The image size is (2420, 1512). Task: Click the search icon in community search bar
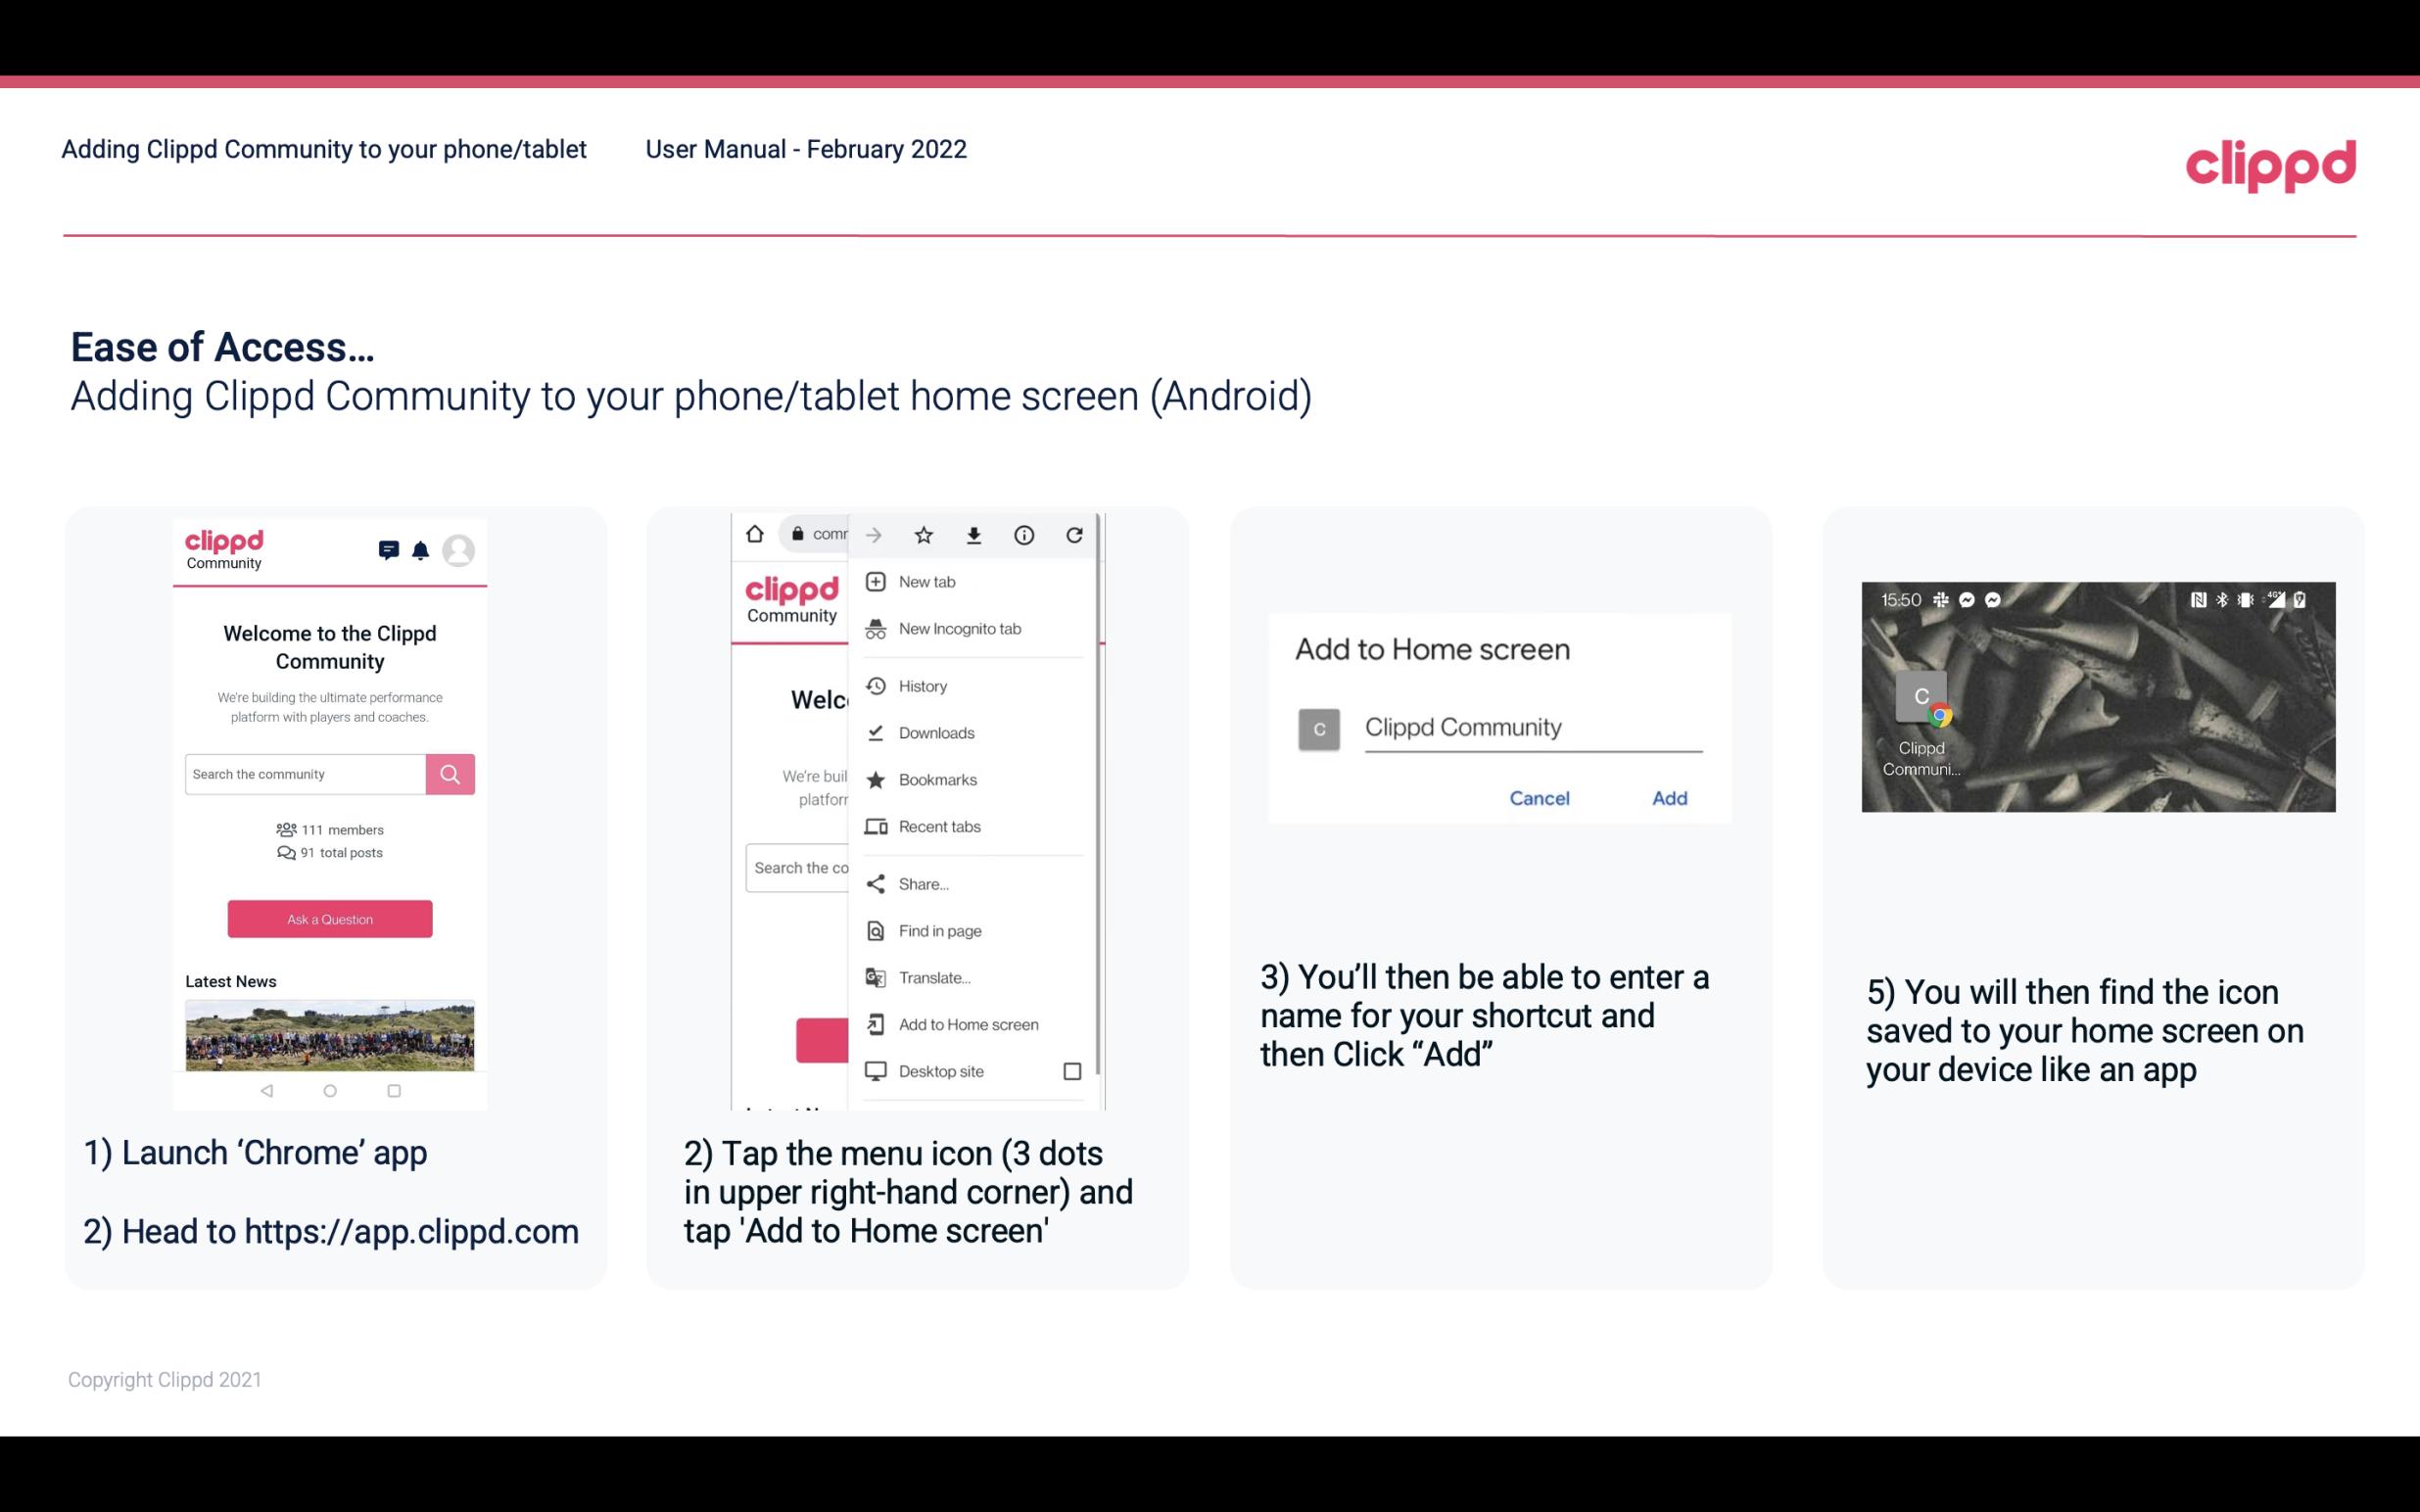pos(450,774)
